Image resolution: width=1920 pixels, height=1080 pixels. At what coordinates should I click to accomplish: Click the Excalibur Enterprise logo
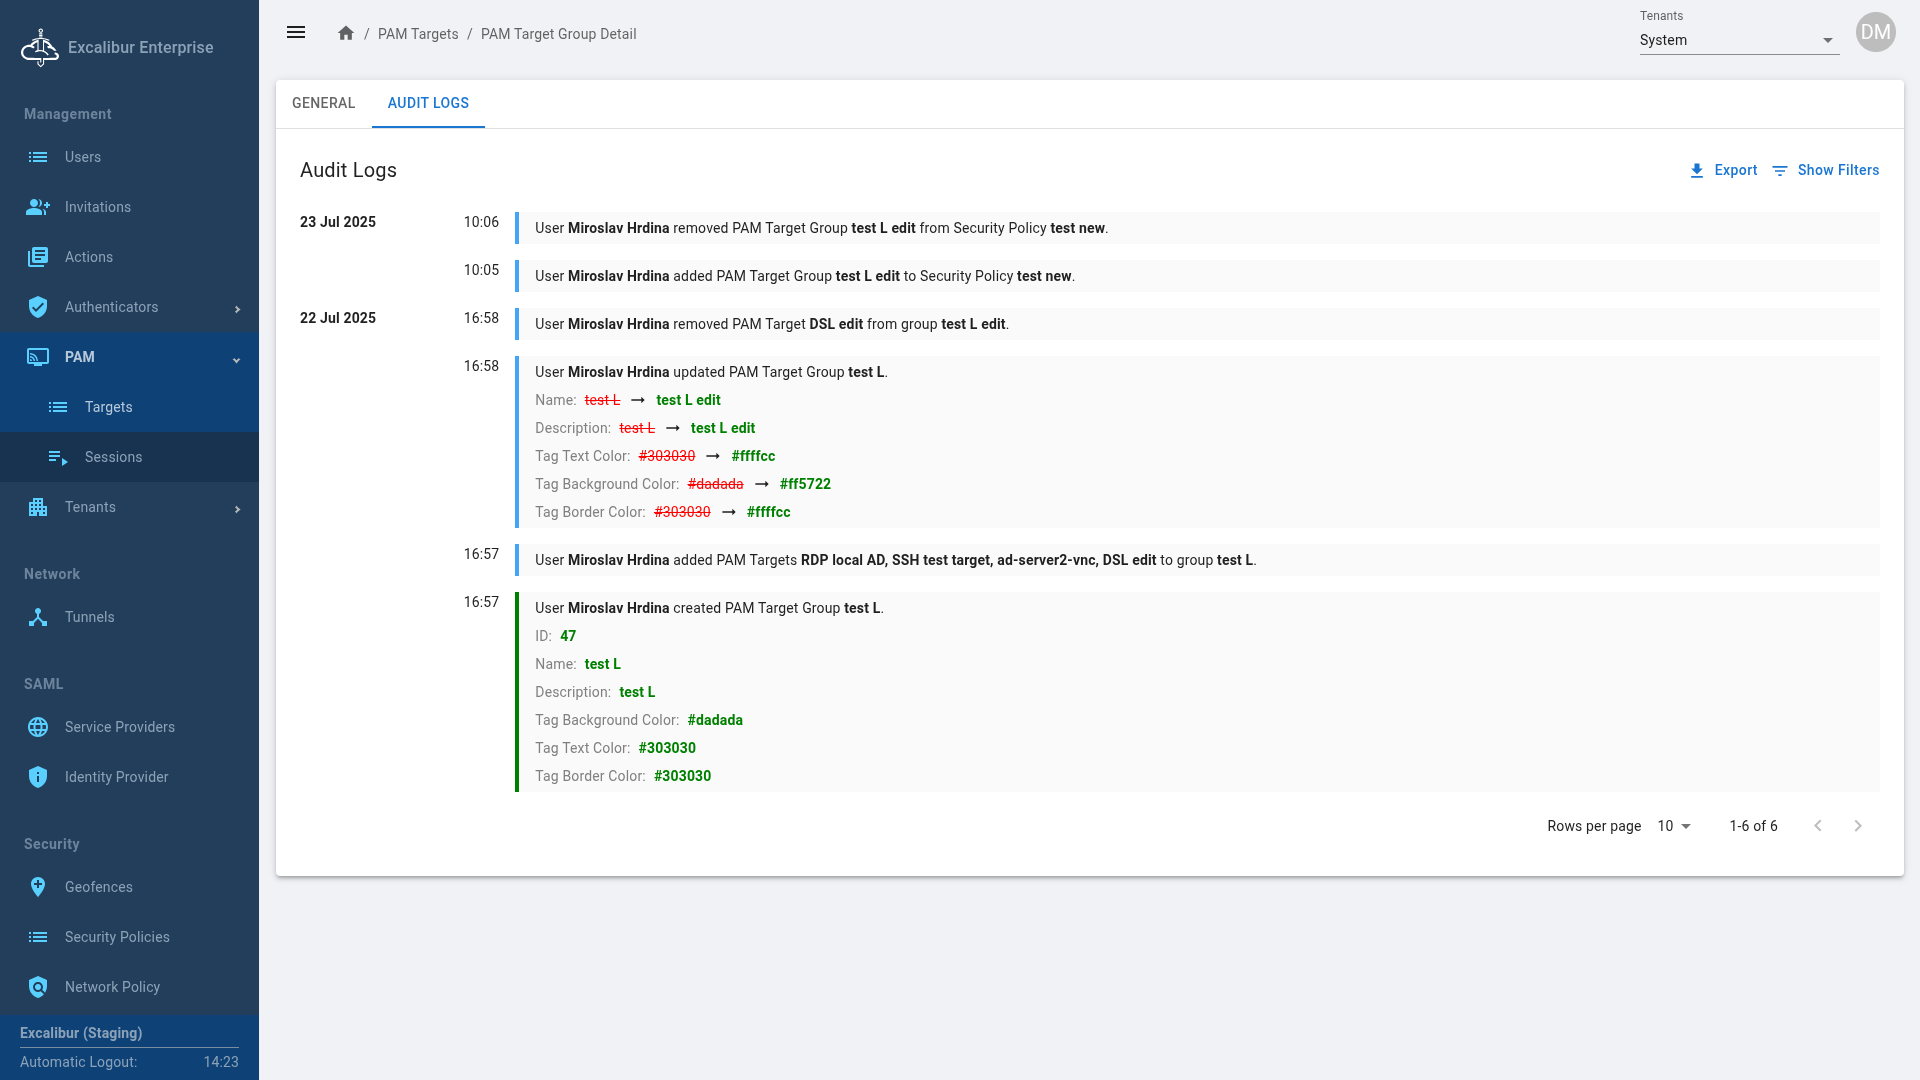[x=40, y=47]
